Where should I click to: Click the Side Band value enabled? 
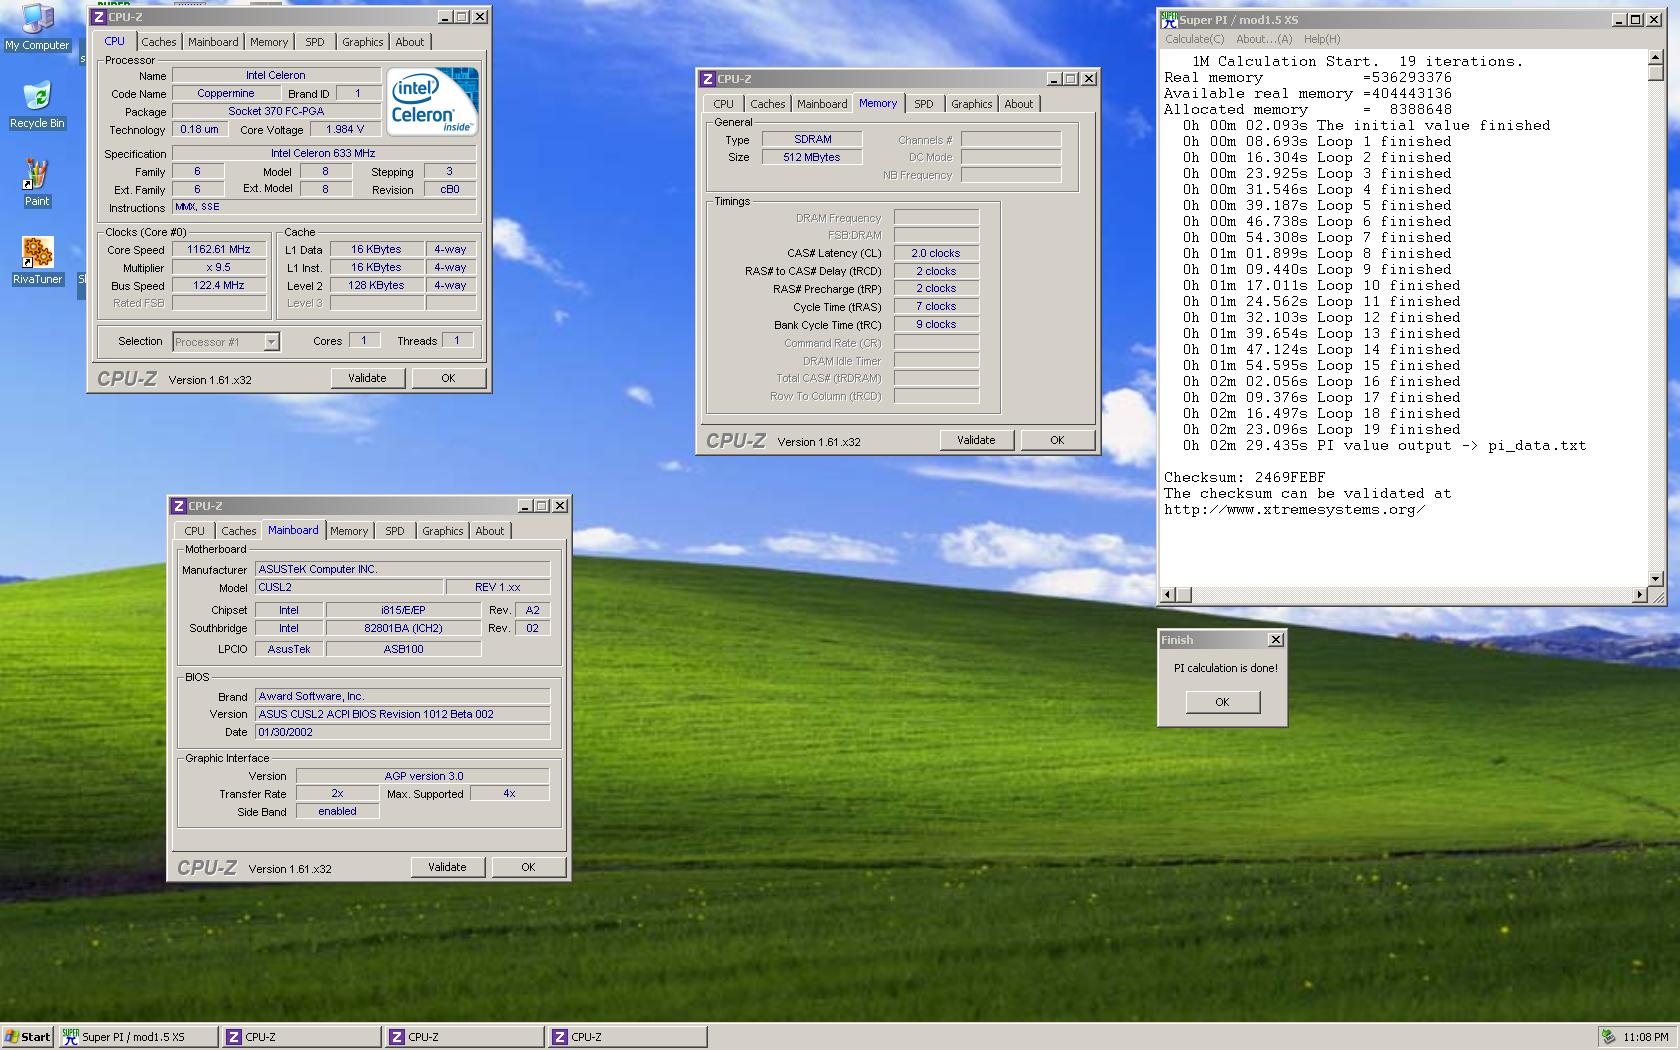pyautogui.click(x=337, y=812)
